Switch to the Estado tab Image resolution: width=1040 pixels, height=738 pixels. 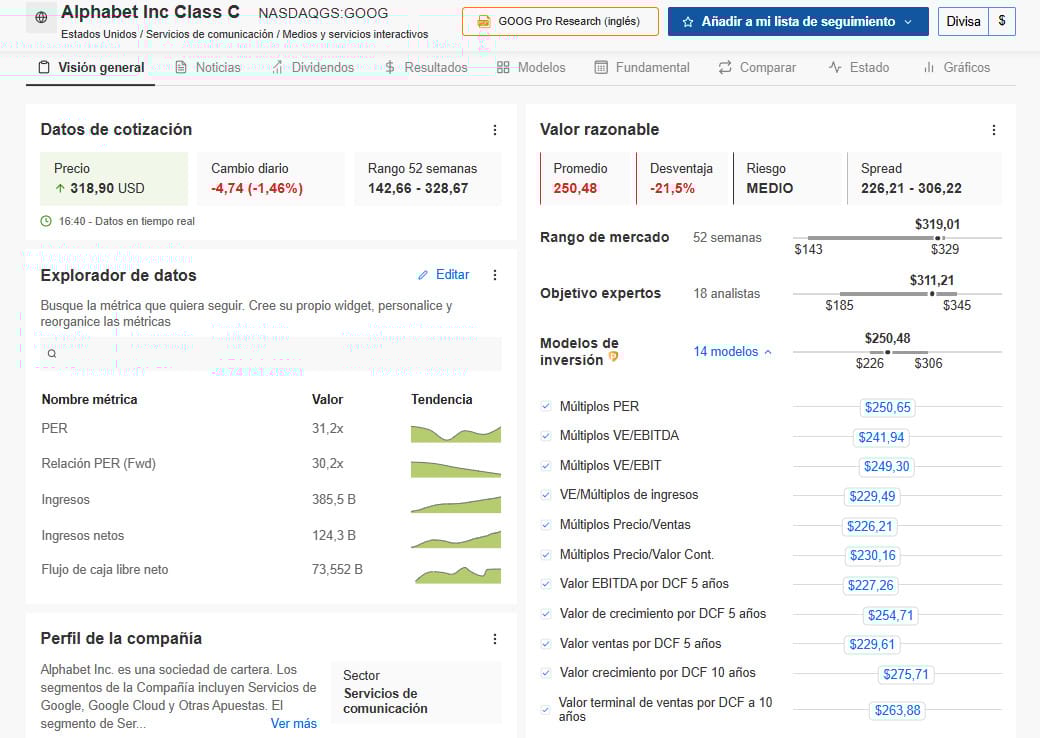click(859, 68)
